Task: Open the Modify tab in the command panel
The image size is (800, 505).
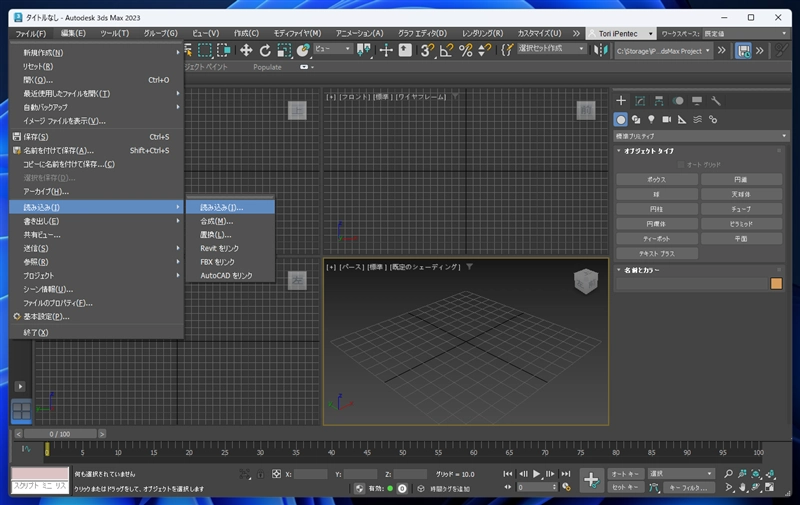Action: (640, 101)
